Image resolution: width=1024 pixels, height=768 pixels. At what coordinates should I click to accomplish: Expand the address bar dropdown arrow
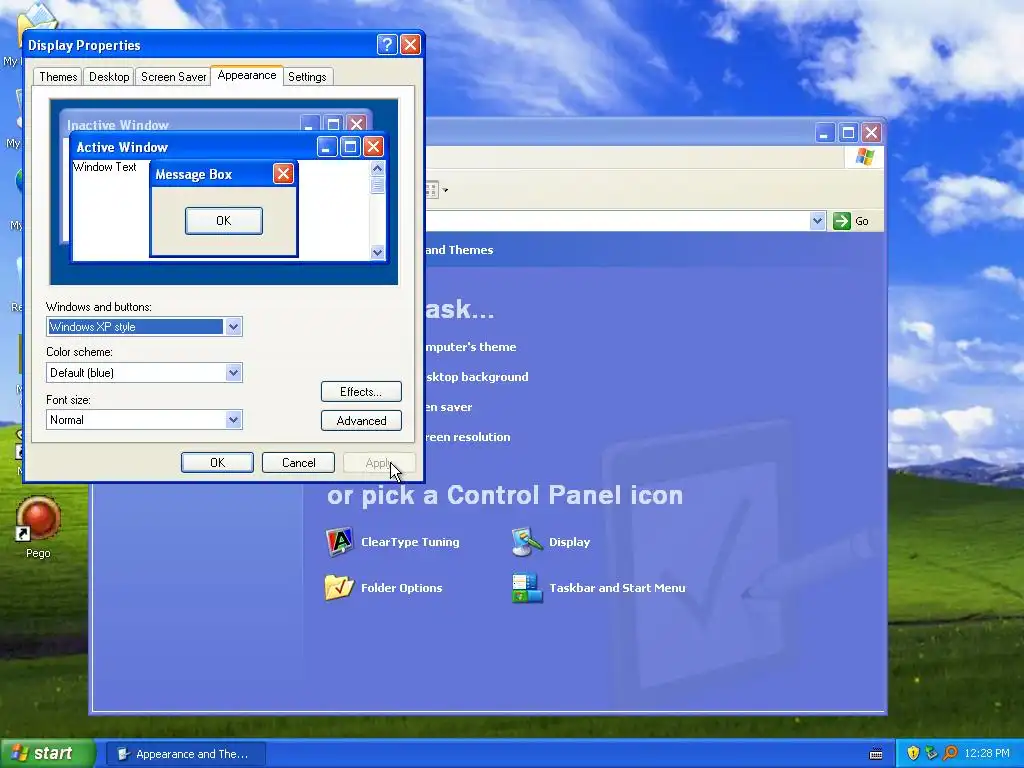click(817, 221)
